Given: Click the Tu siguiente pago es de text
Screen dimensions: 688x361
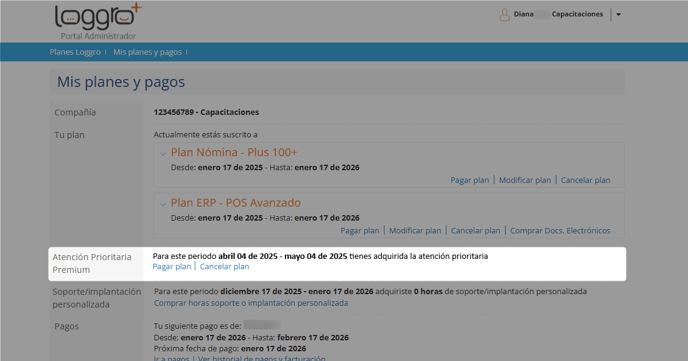Looking at the screenshot, I should pyautogui.click(x=197, y=326).
